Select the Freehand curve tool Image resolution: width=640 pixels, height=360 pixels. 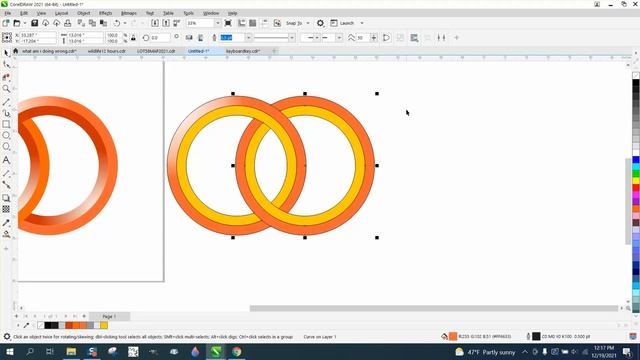[x=6, y=102]
